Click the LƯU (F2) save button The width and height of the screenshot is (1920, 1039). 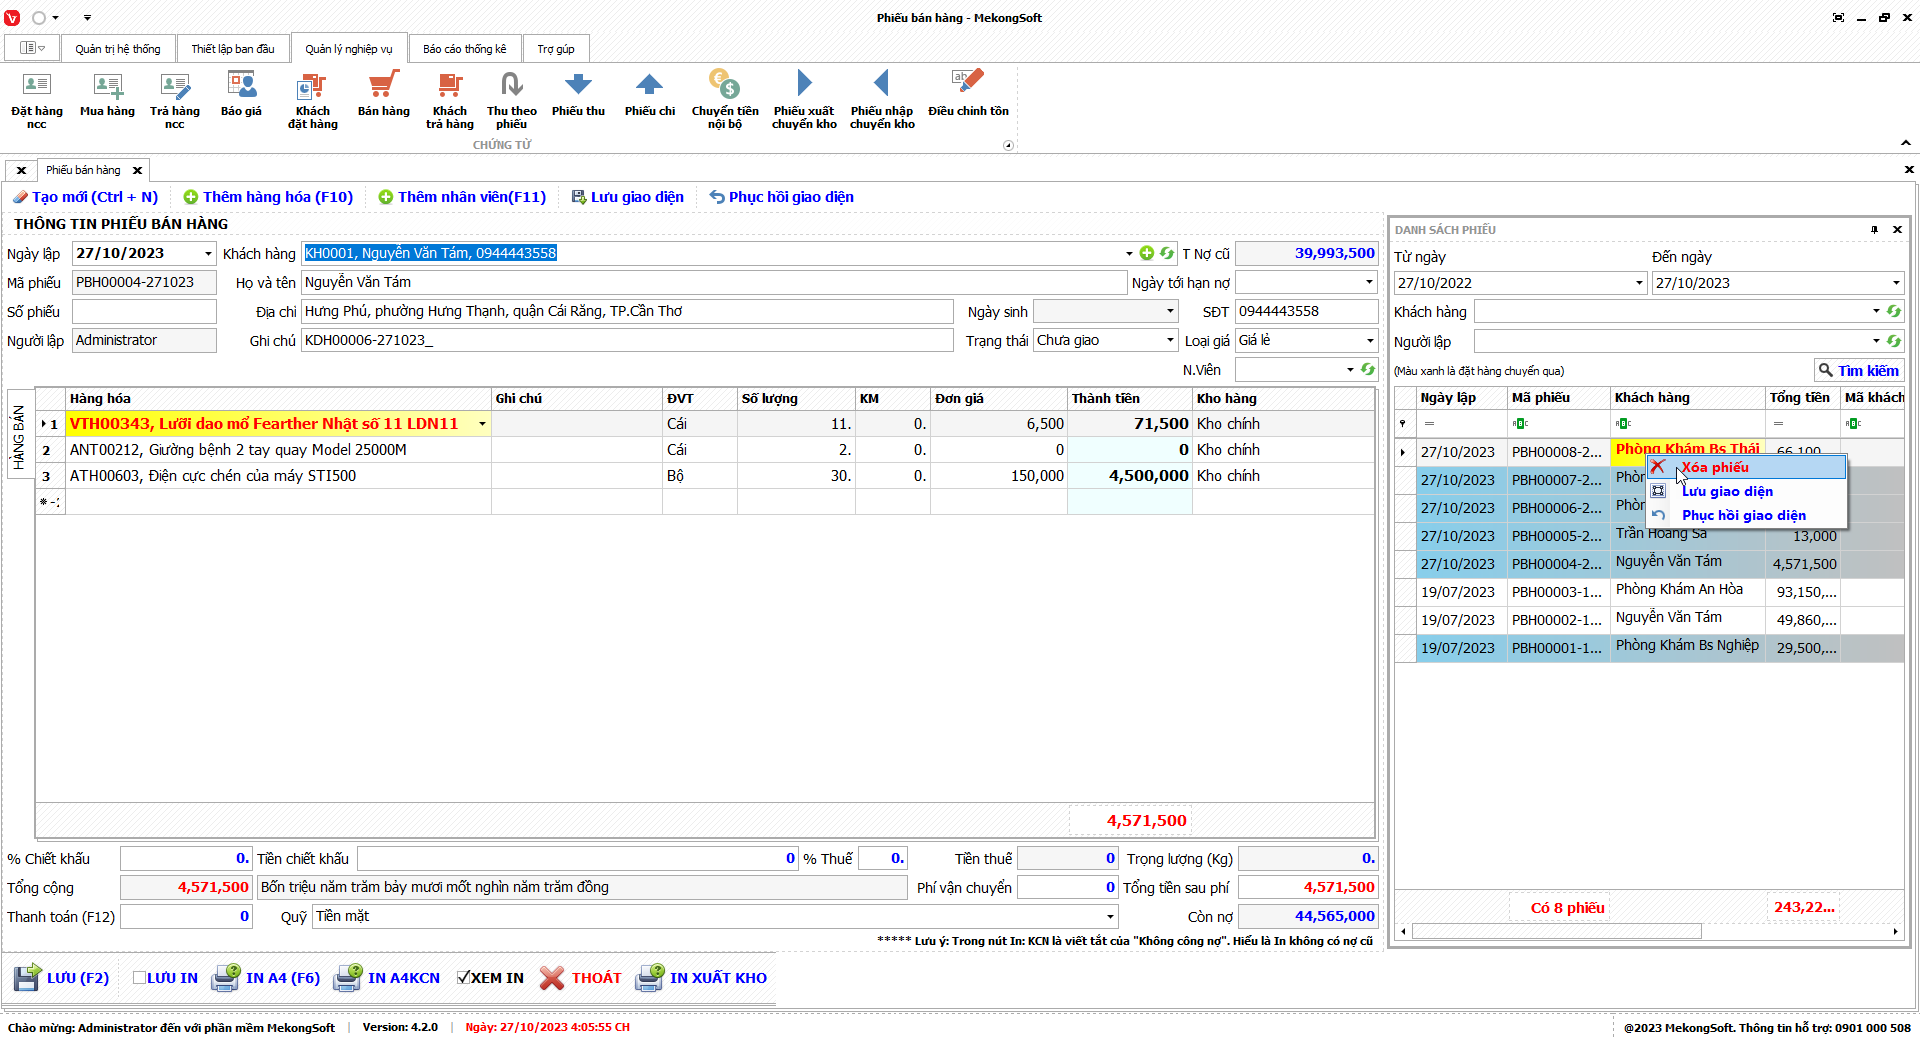62,978
